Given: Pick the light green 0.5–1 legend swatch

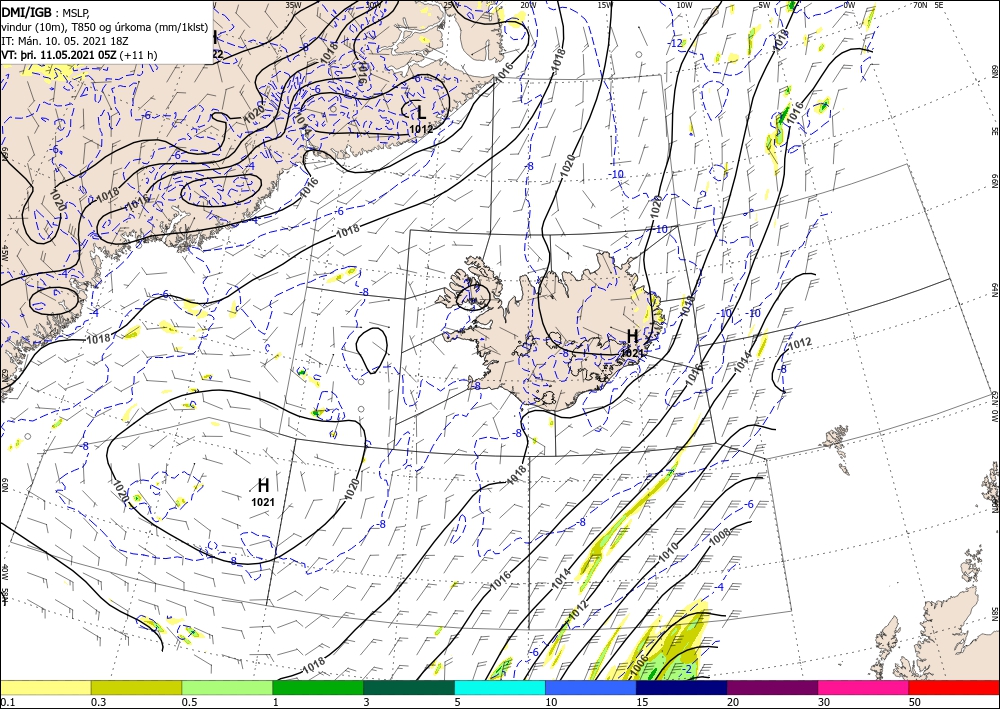Looking at the screenshot, I should pyautogui.click(x=227, y=687).
